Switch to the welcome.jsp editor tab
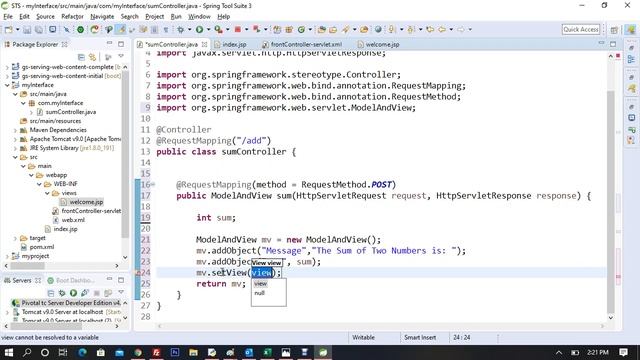640x360 pixels. tap(379, 44)
